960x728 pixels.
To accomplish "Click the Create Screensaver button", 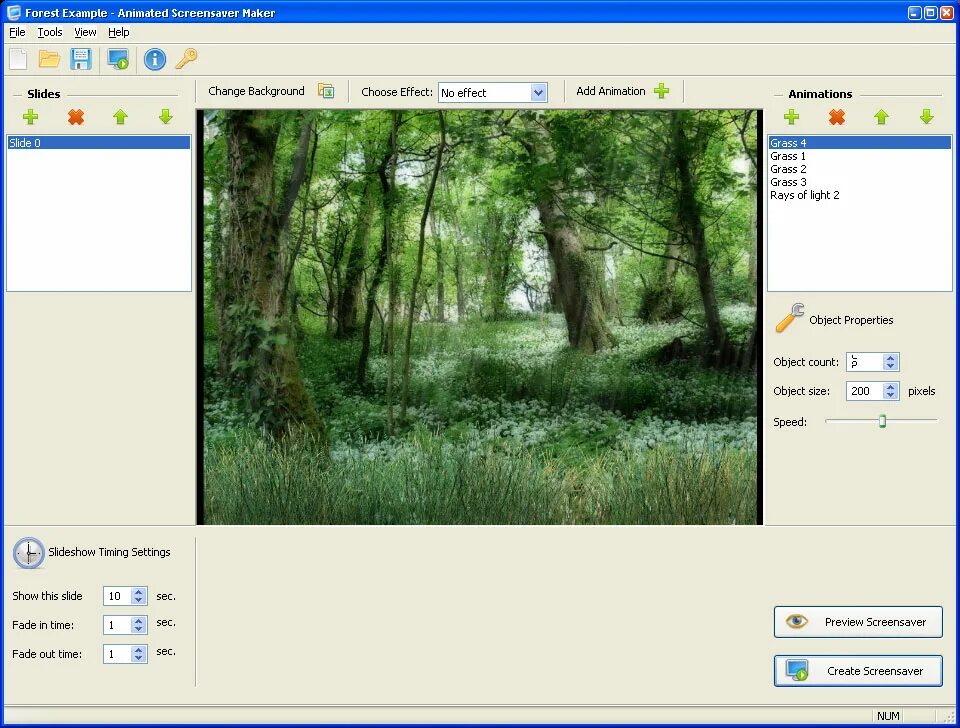I will pyautogui.click(x=857, y=670).
